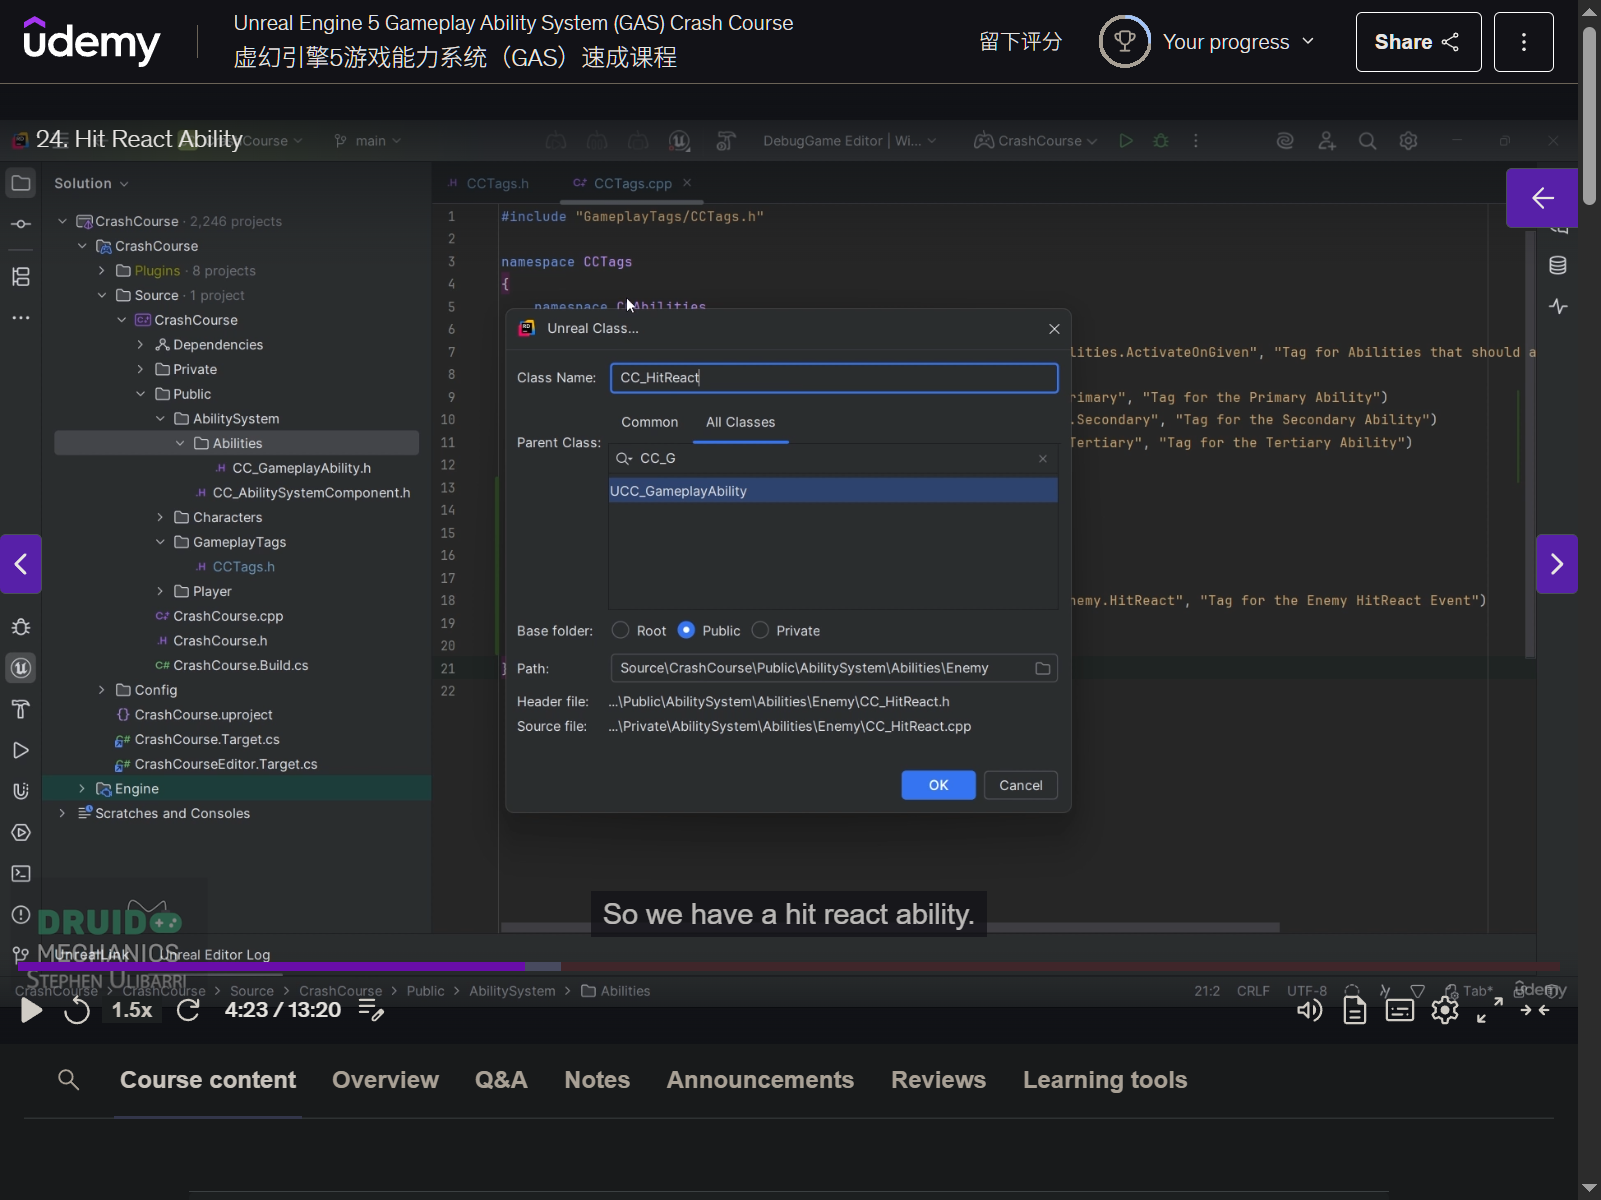Open the transcript panel icon
Viewport: 1601px width, 1200px height.
(x=1354, y=1011)
